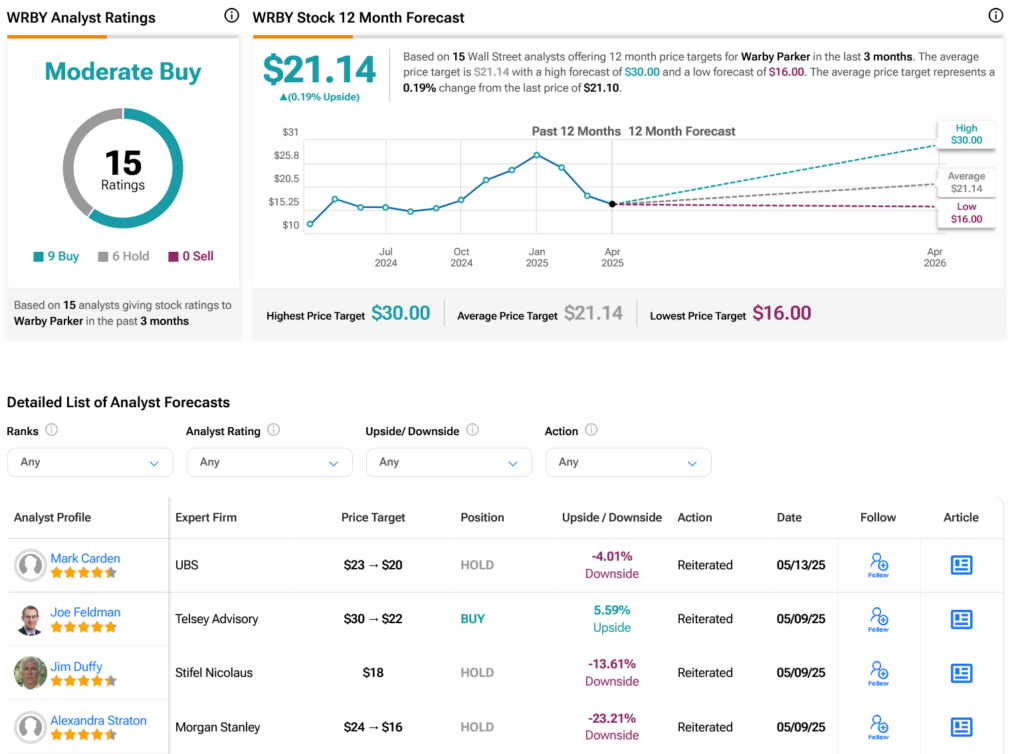1024x754 pixels.
Task: Click the Expert Firm column header
Action: click(206, 518)
